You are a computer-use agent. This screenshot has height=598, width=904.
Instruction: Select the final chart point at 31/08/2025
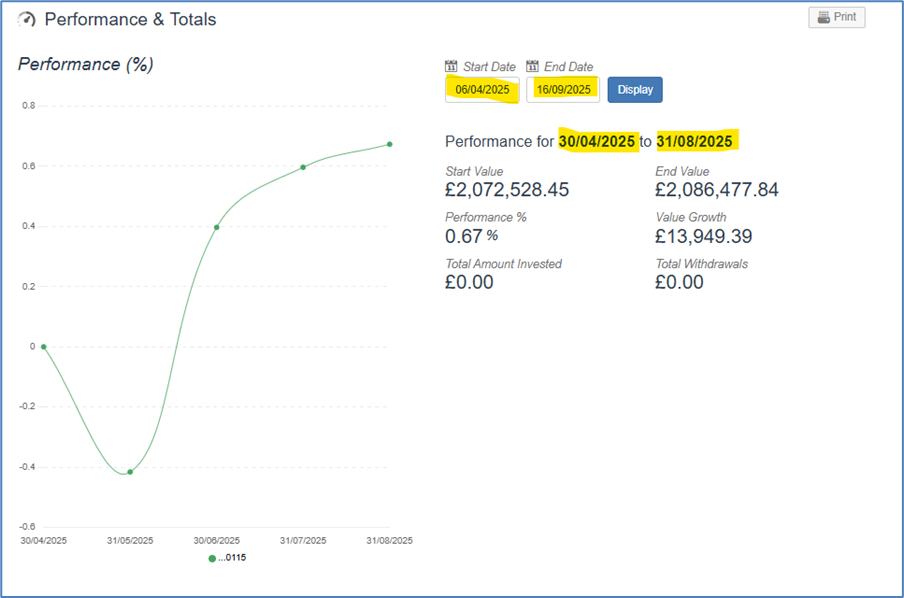(389, 144)
